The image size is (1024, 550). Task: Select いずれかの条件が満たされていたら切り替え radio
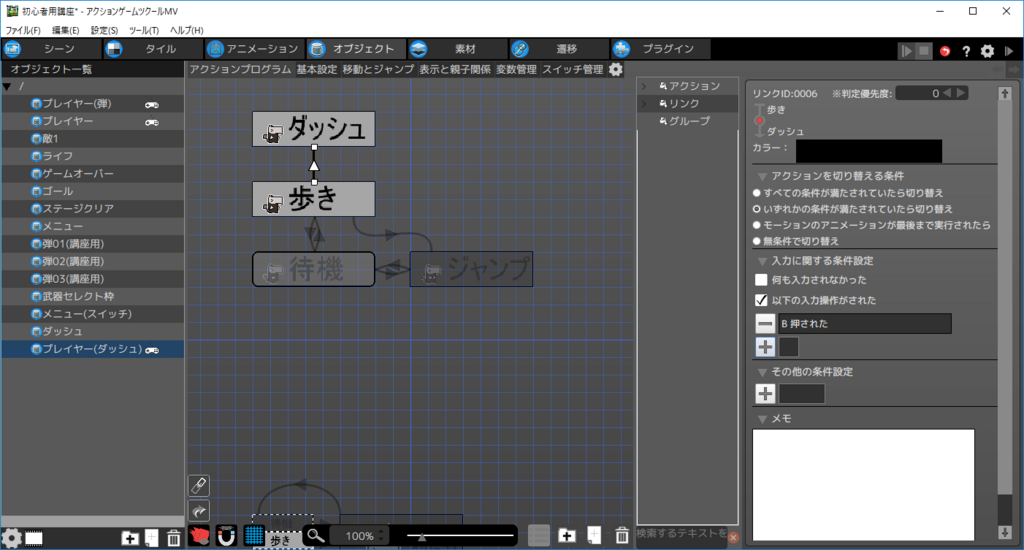point(757,209)
